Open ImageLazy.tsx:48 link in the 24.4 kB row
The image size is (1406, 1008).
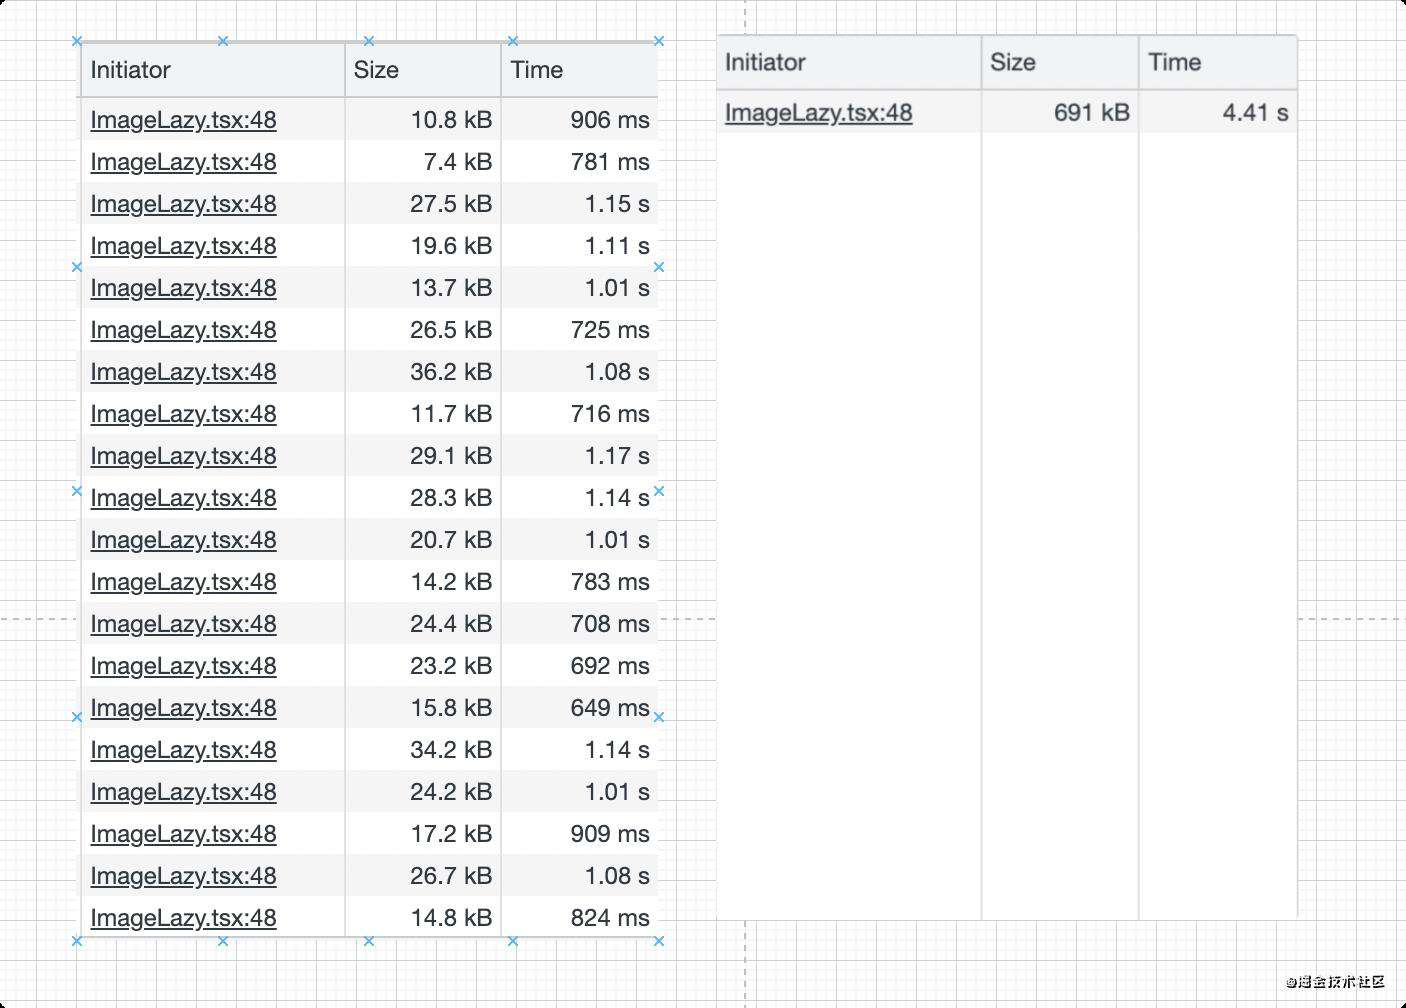click(183, 624)
